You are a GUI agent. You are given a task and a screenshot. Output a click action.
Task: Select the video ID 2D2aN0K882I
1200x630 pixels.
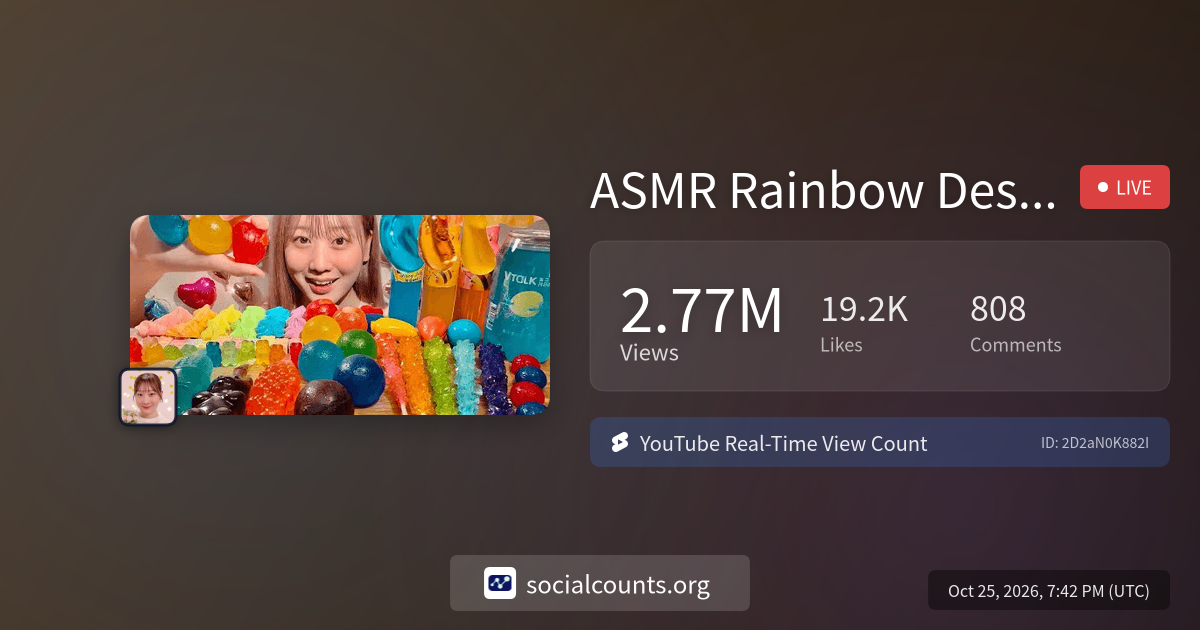click(x=1095, y=443)
